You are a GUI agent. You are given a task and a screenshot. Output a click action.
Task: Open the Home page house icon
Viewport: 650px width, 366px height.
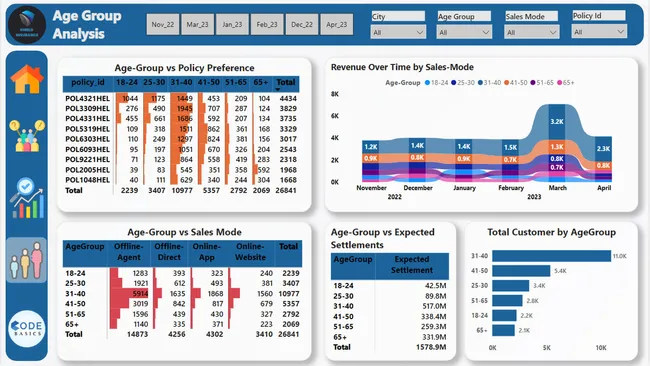pos(27,79)
